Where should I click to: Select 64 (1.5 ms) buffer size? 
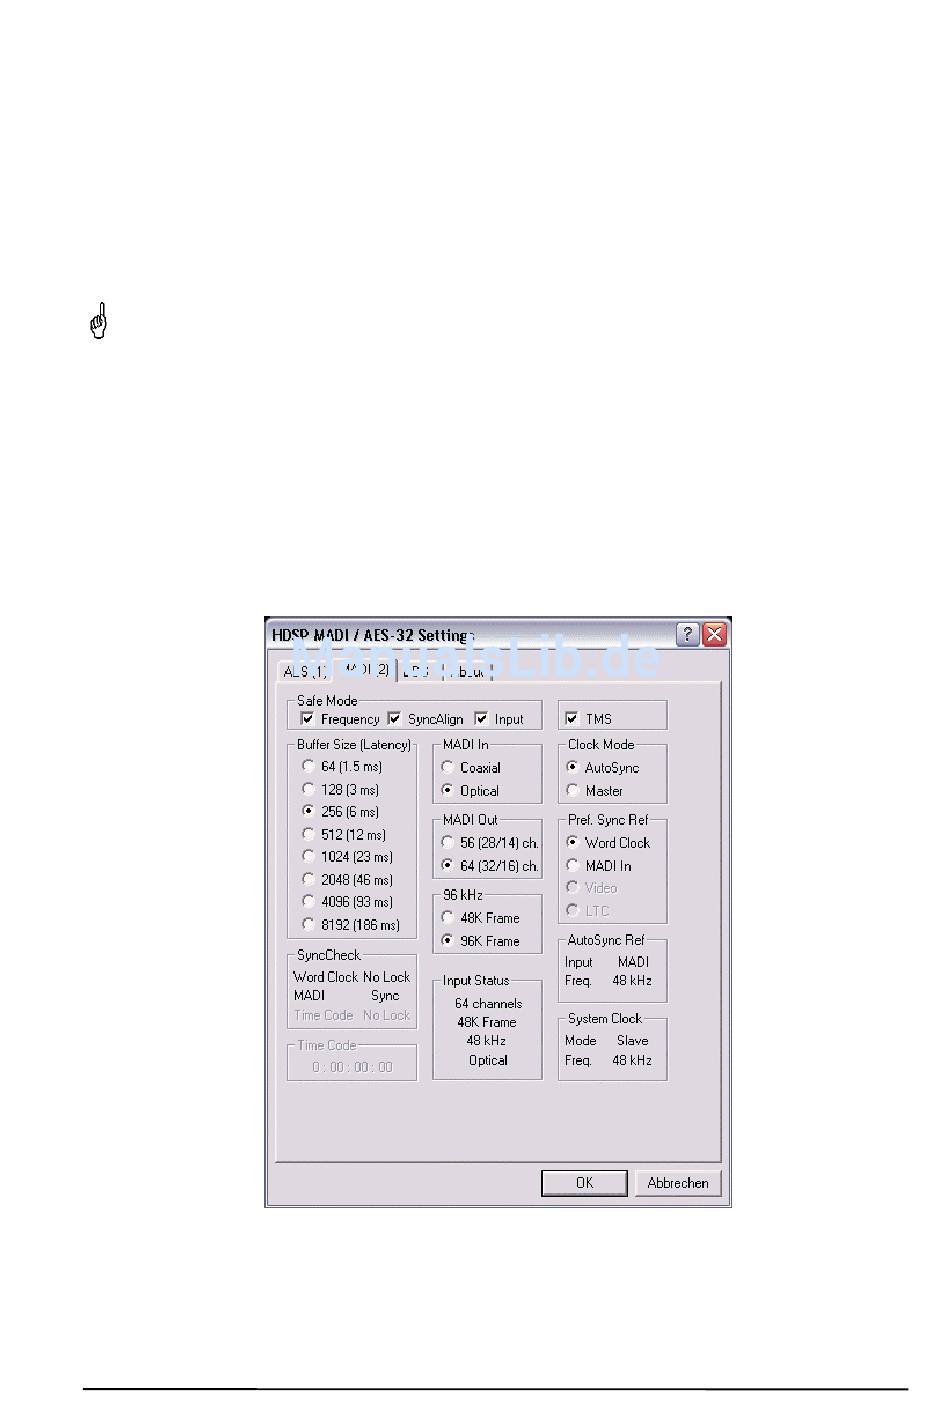pyautogui.click(x=308, y=766)
